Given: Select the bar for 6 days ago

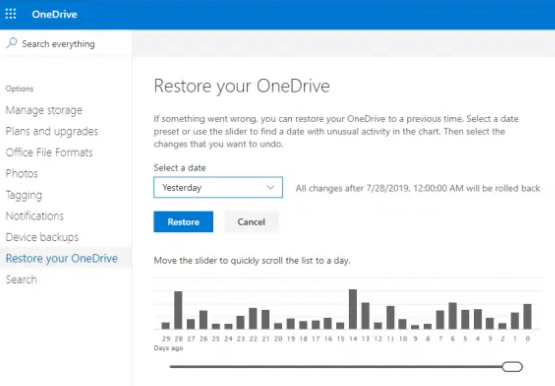Looking at the screenshot, I should (x=453, y=316).
